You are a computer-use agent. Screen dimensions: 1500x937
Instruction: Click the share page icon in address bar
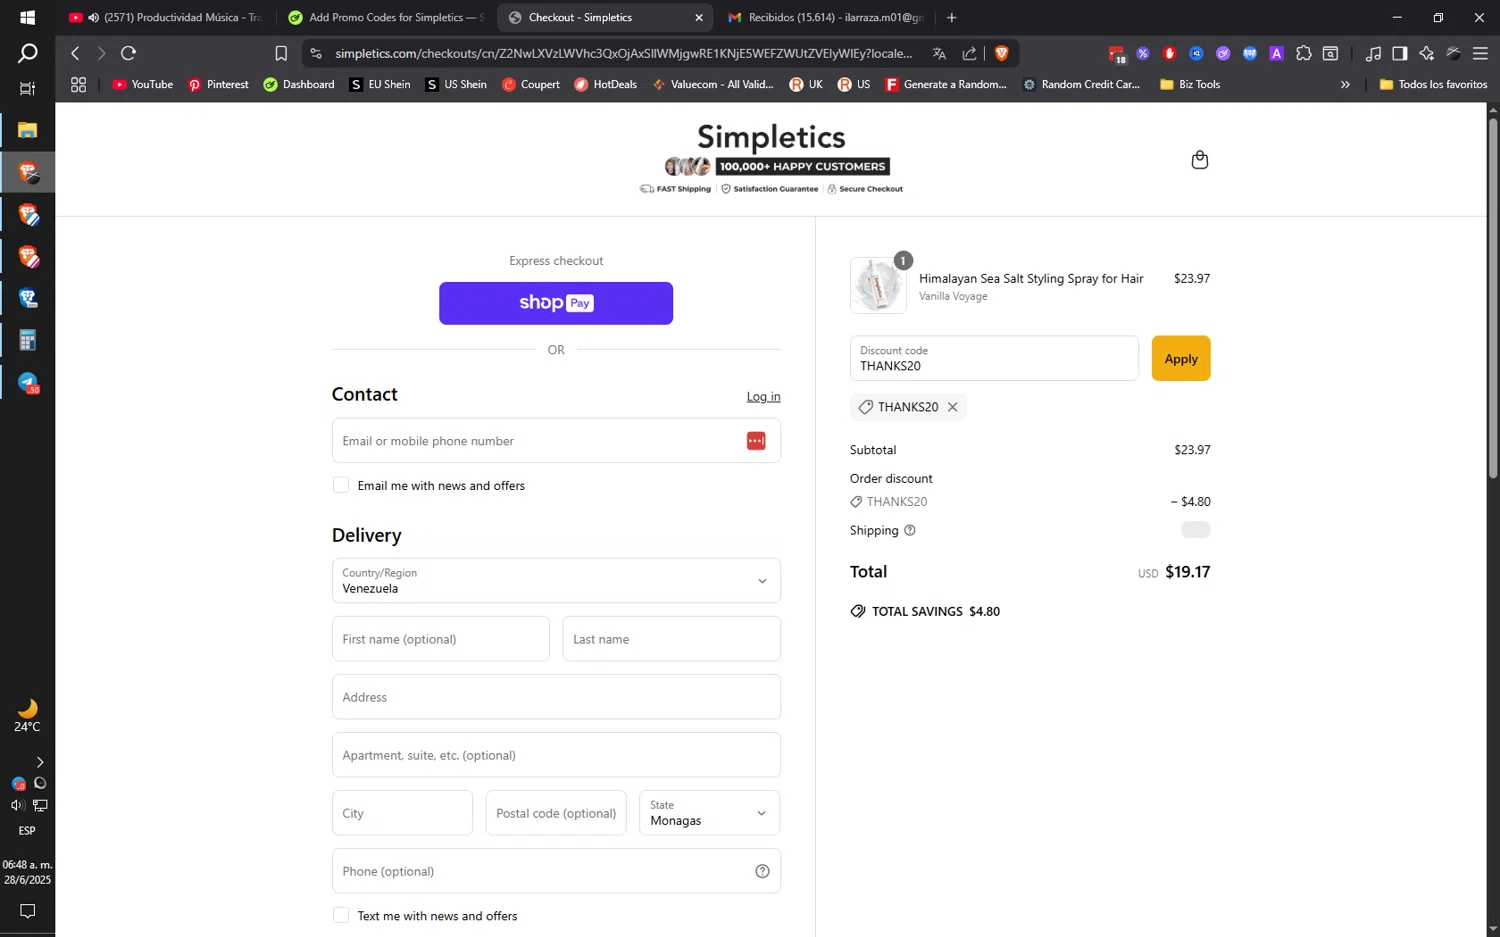pos(969,53)
